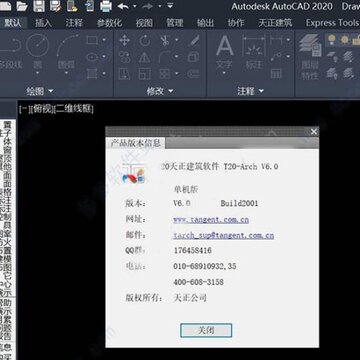360x360 pixels.
Task: Open the Fillet tool dropdown arrow
Action: [x=177, y=57]
